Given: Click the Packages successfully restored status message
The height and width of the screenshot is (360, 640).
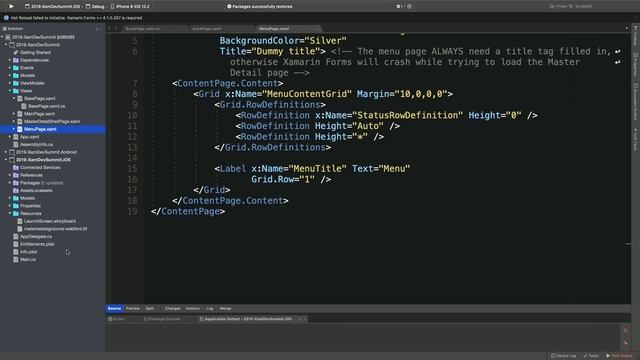Looking at the screenshot, I should pos(260,7).
